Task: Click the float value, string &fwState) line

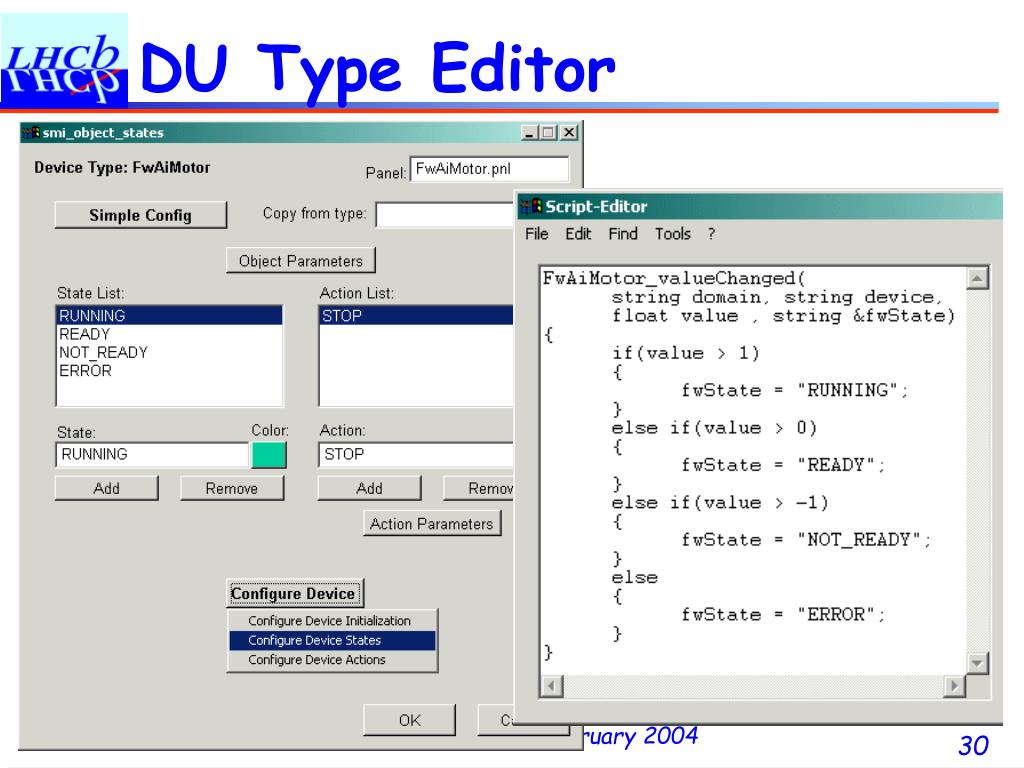Action: tap(784, 316)
